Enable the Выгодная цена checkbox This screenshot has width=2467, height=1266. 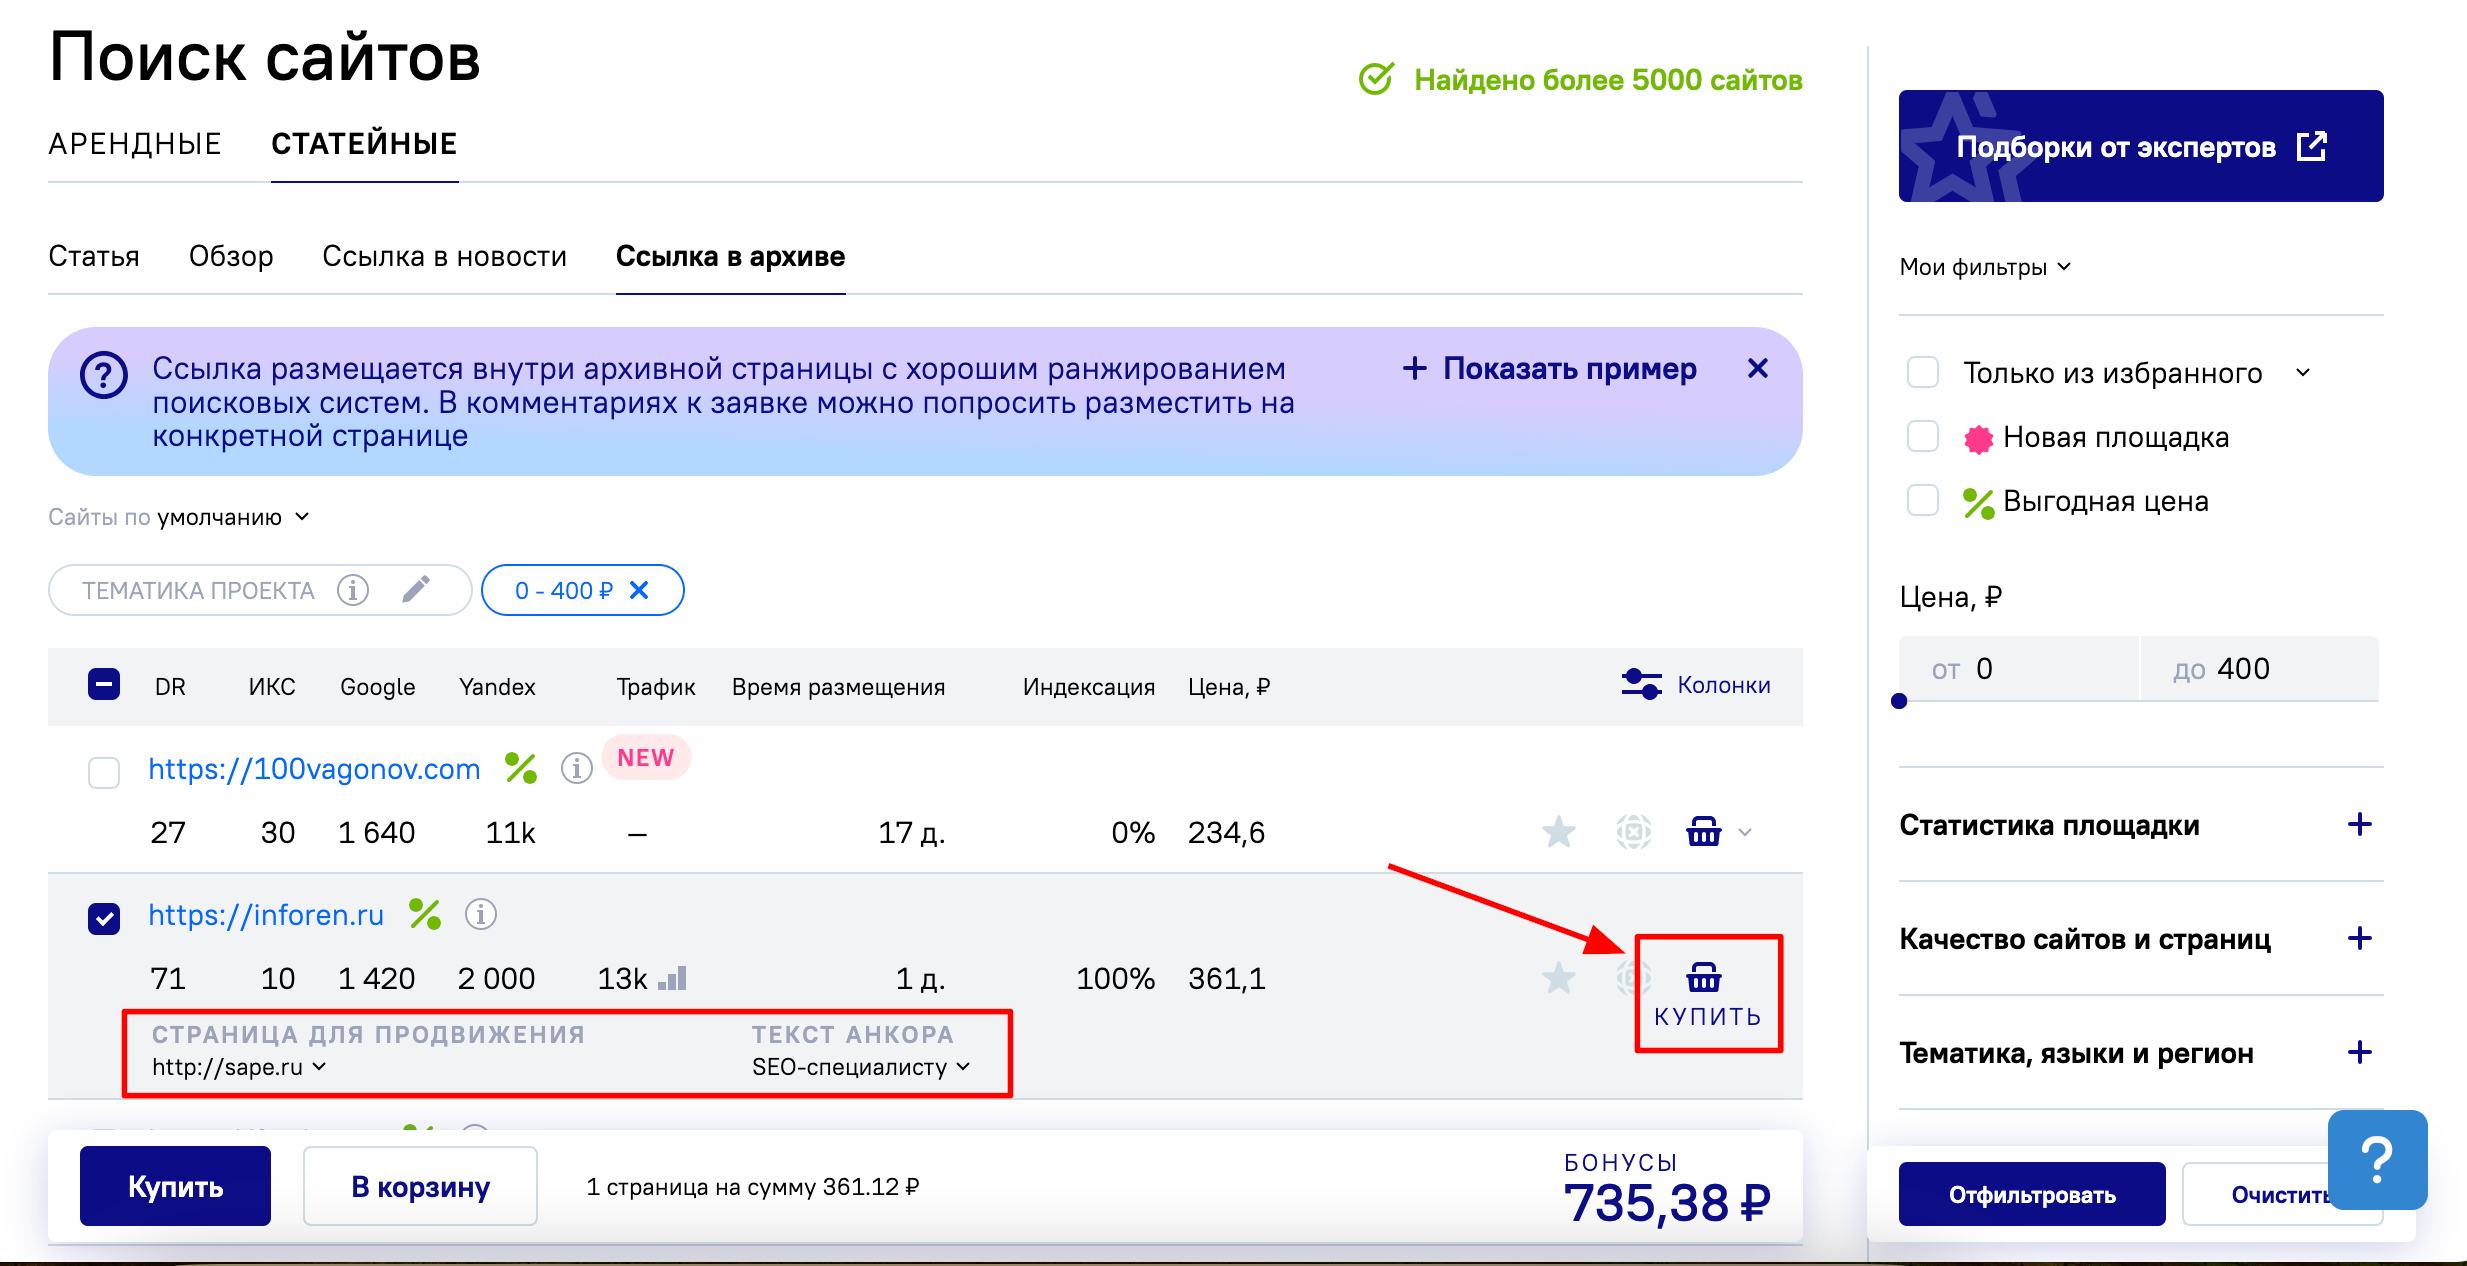click(1922, 500)
